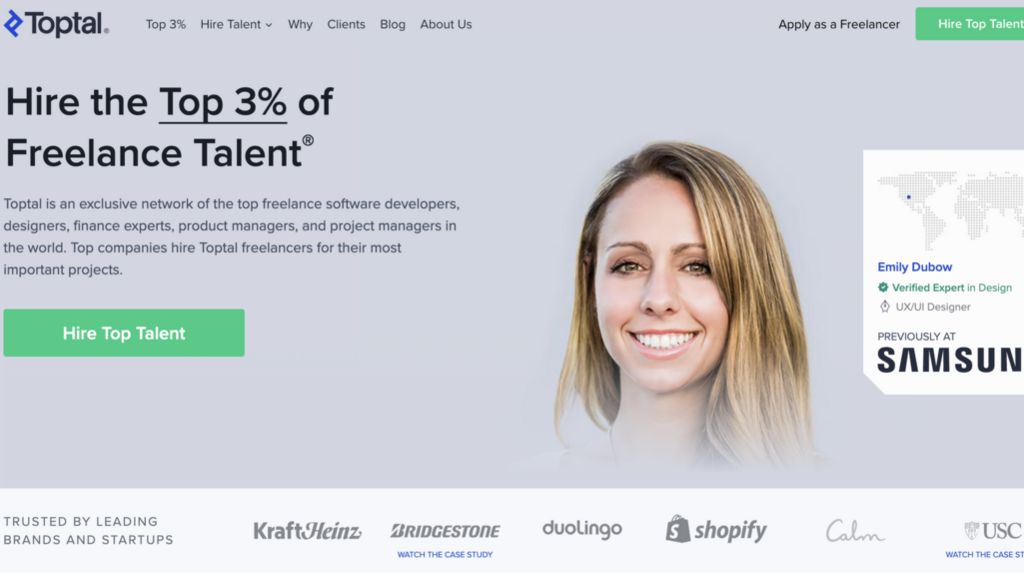Click the UX/UI Designer pen icon
This screenshot has width=1024, height=576.
pyautogui.click(x=884, y=306)
